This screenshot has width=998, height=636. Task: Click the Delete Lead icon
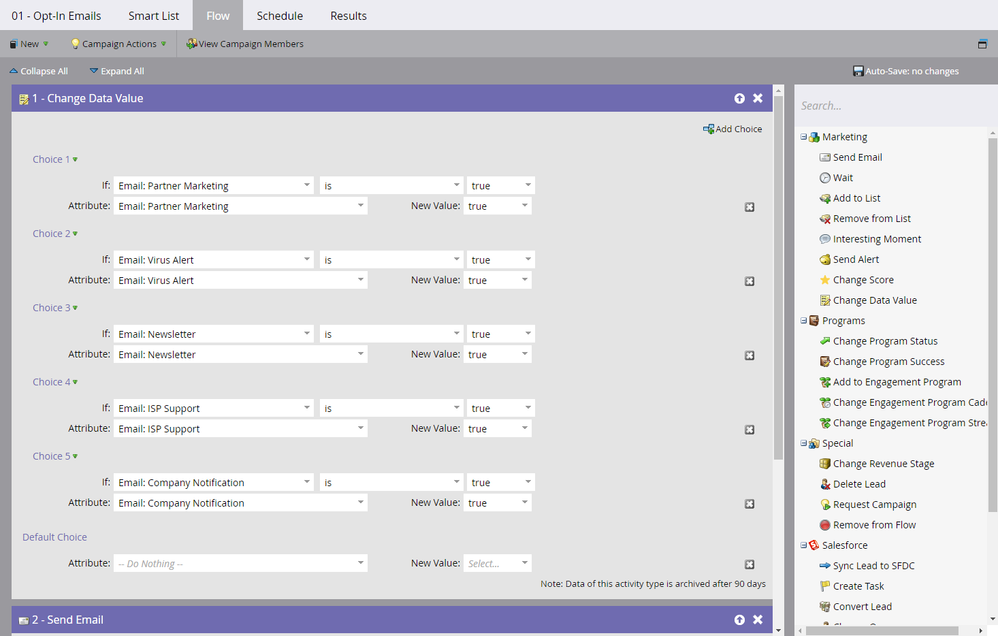point(825,484)
